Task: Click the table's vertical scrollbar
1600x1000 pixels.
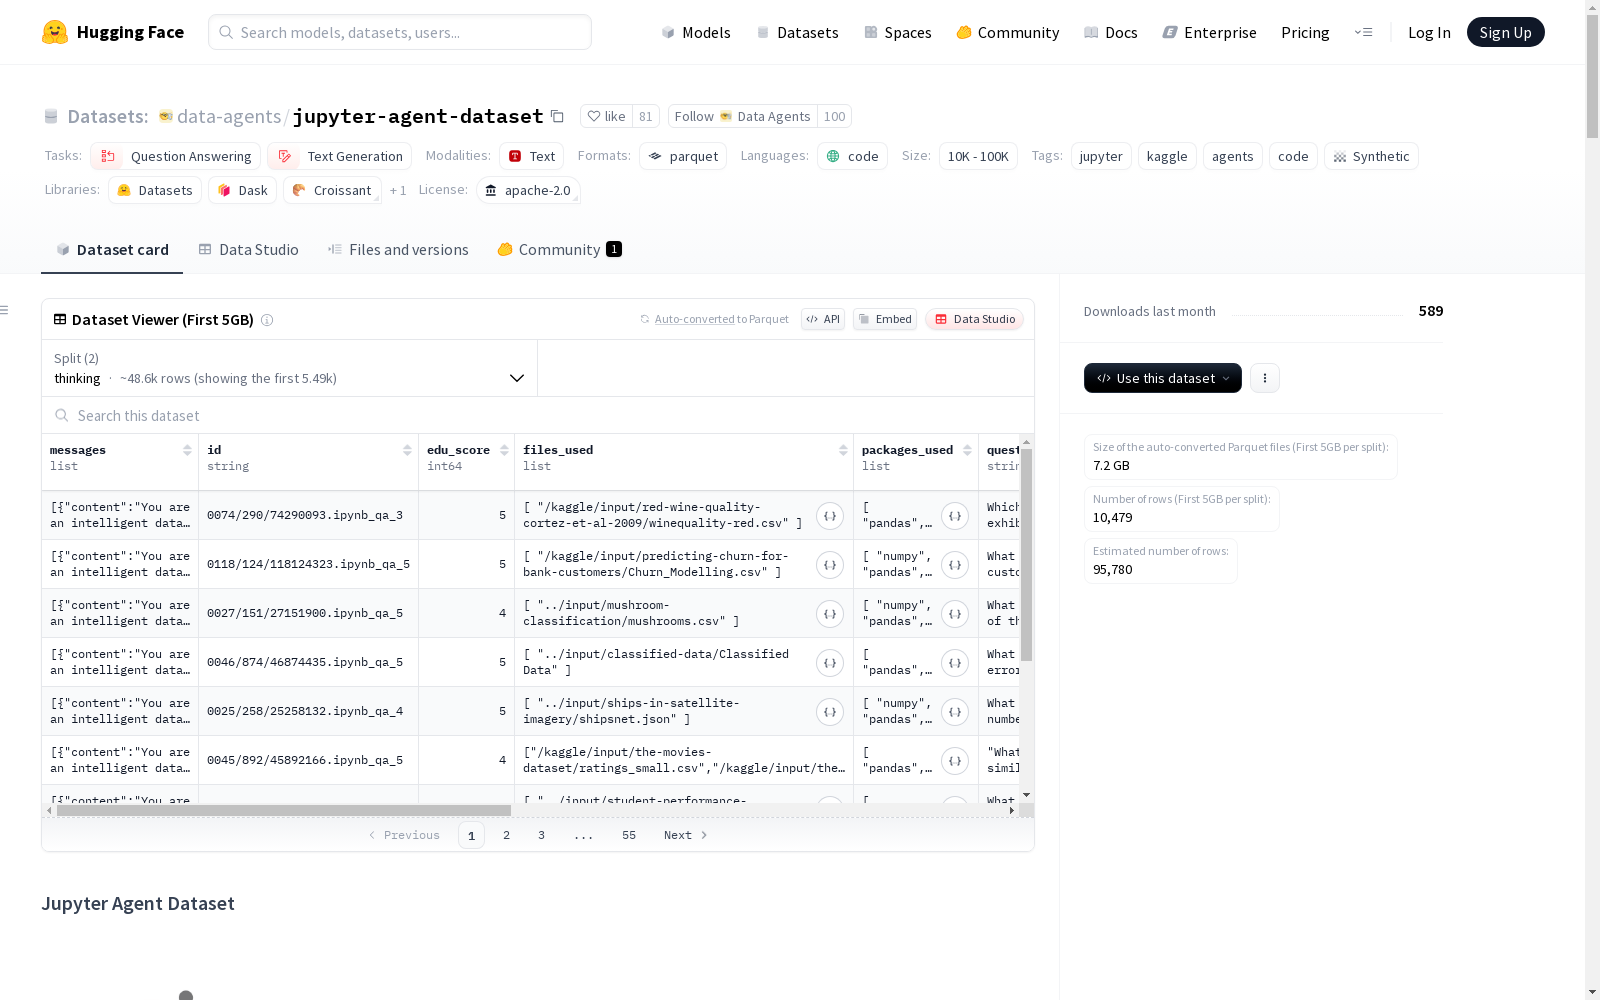Action: [x=1027, y=555]
